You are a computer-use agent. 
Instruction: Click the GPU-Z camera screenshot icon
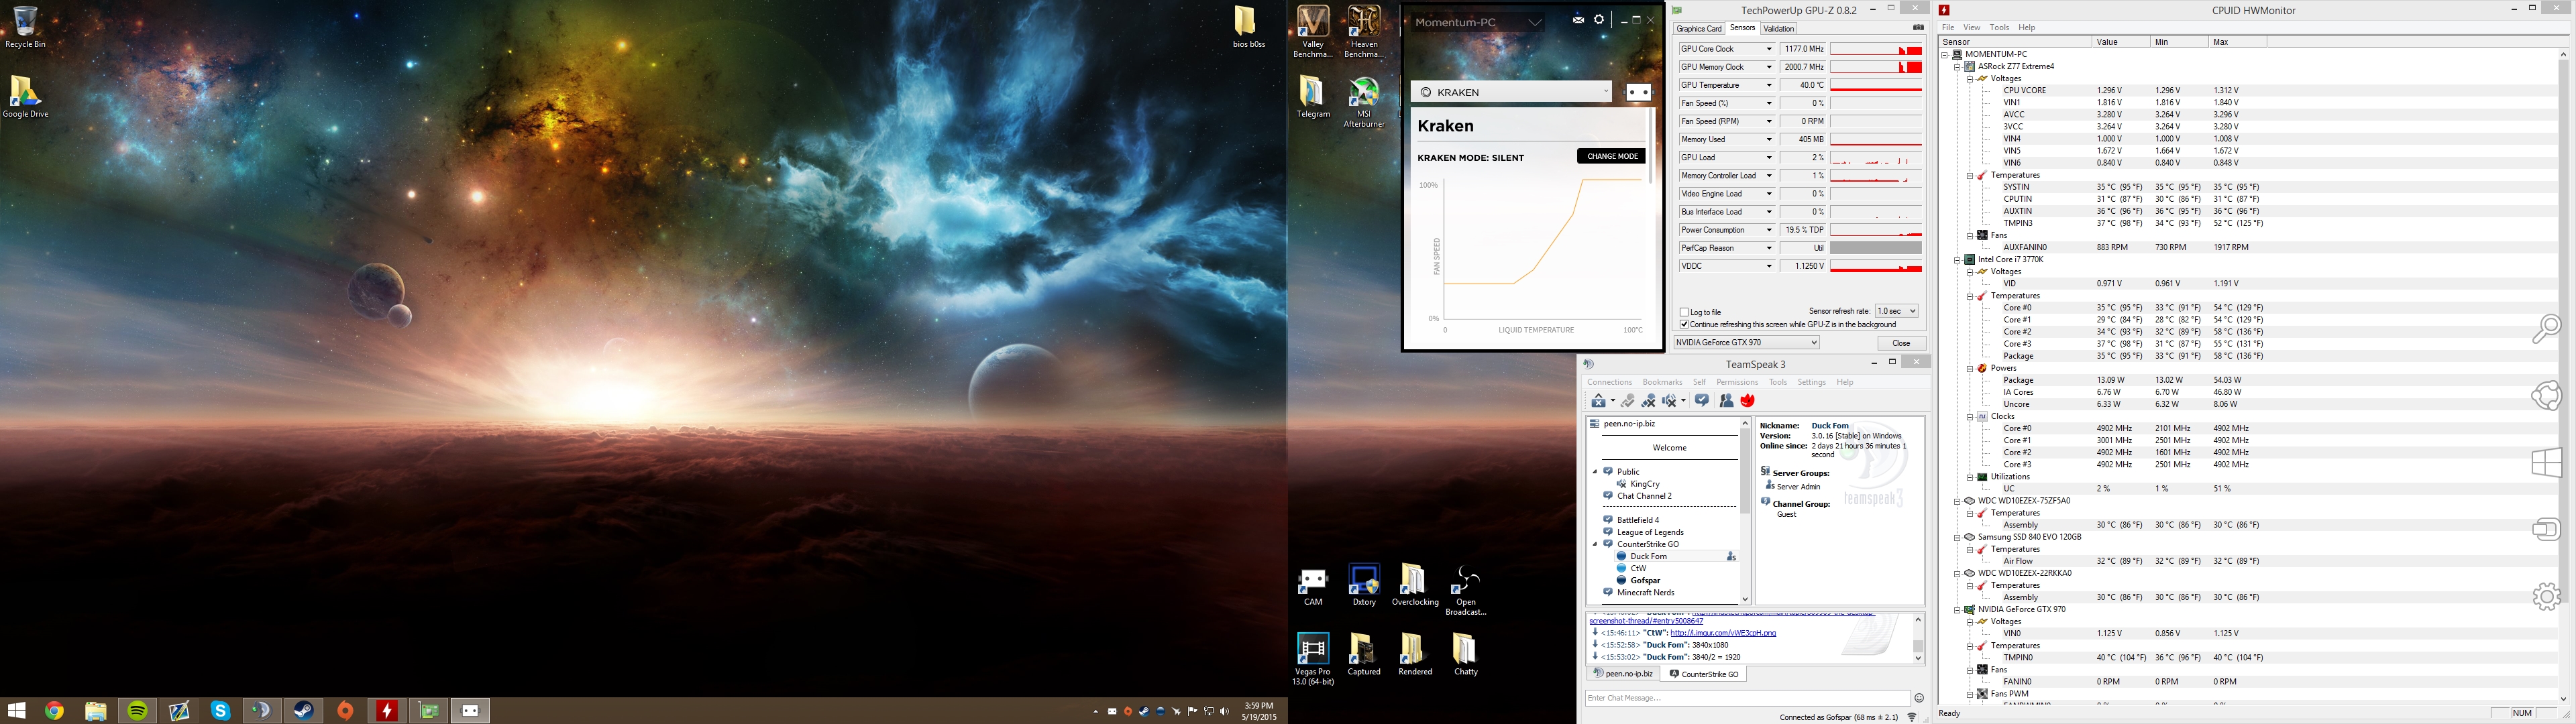(1918, 28)
